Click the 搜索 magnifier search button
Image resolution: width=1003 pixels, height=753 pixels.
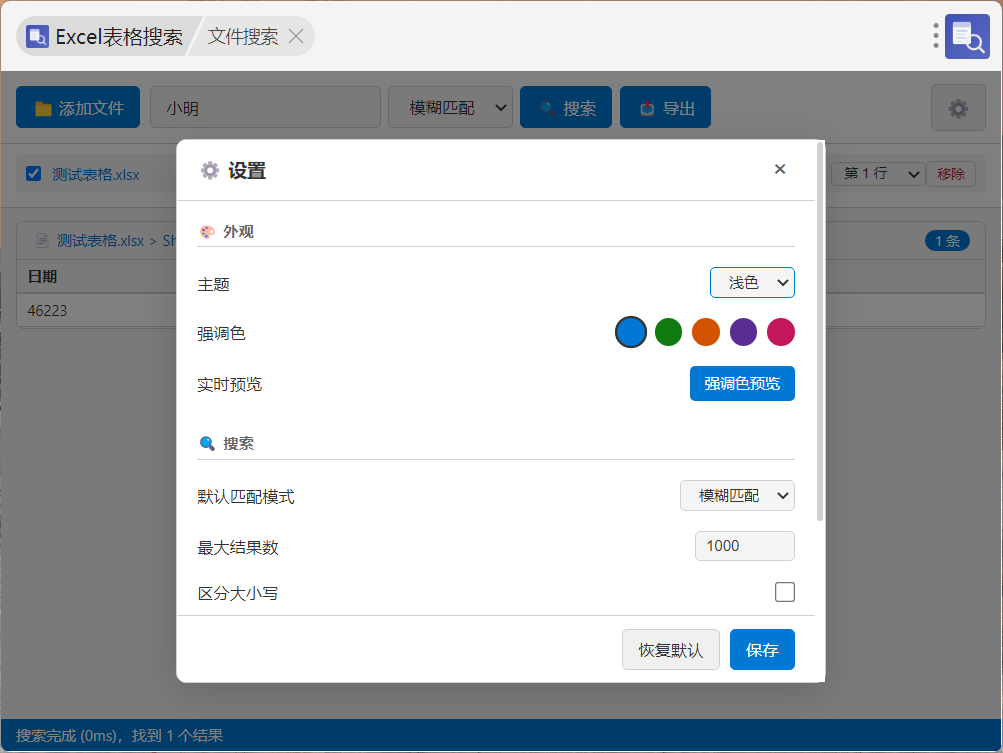pos(566,107)
